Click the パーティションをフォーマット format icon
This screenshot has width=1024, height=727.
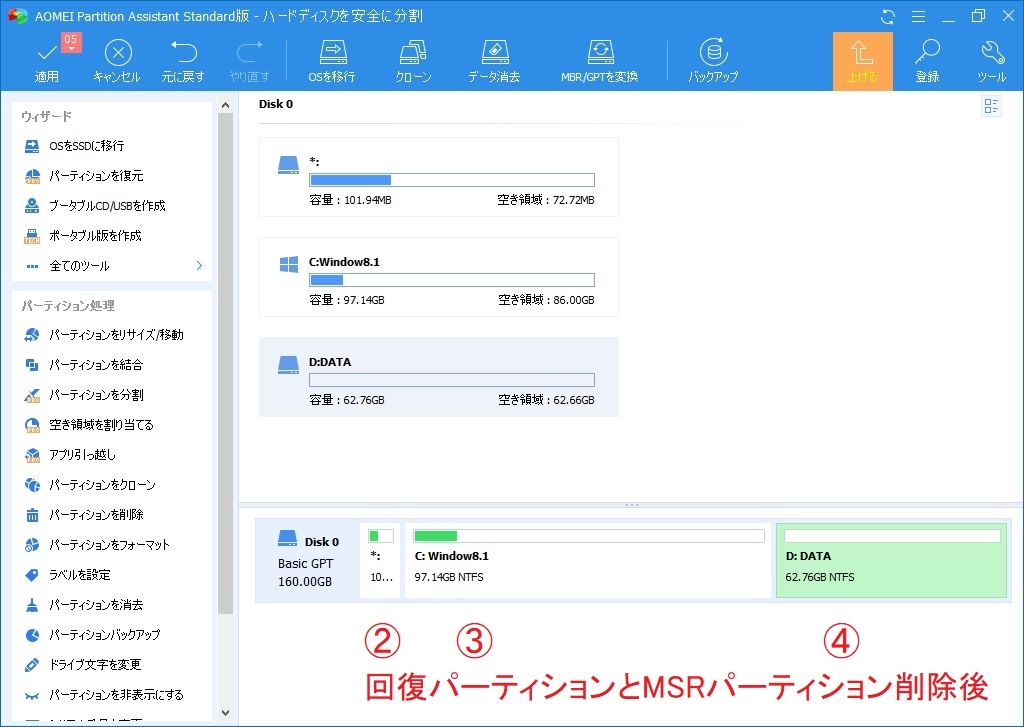point(32,545)
